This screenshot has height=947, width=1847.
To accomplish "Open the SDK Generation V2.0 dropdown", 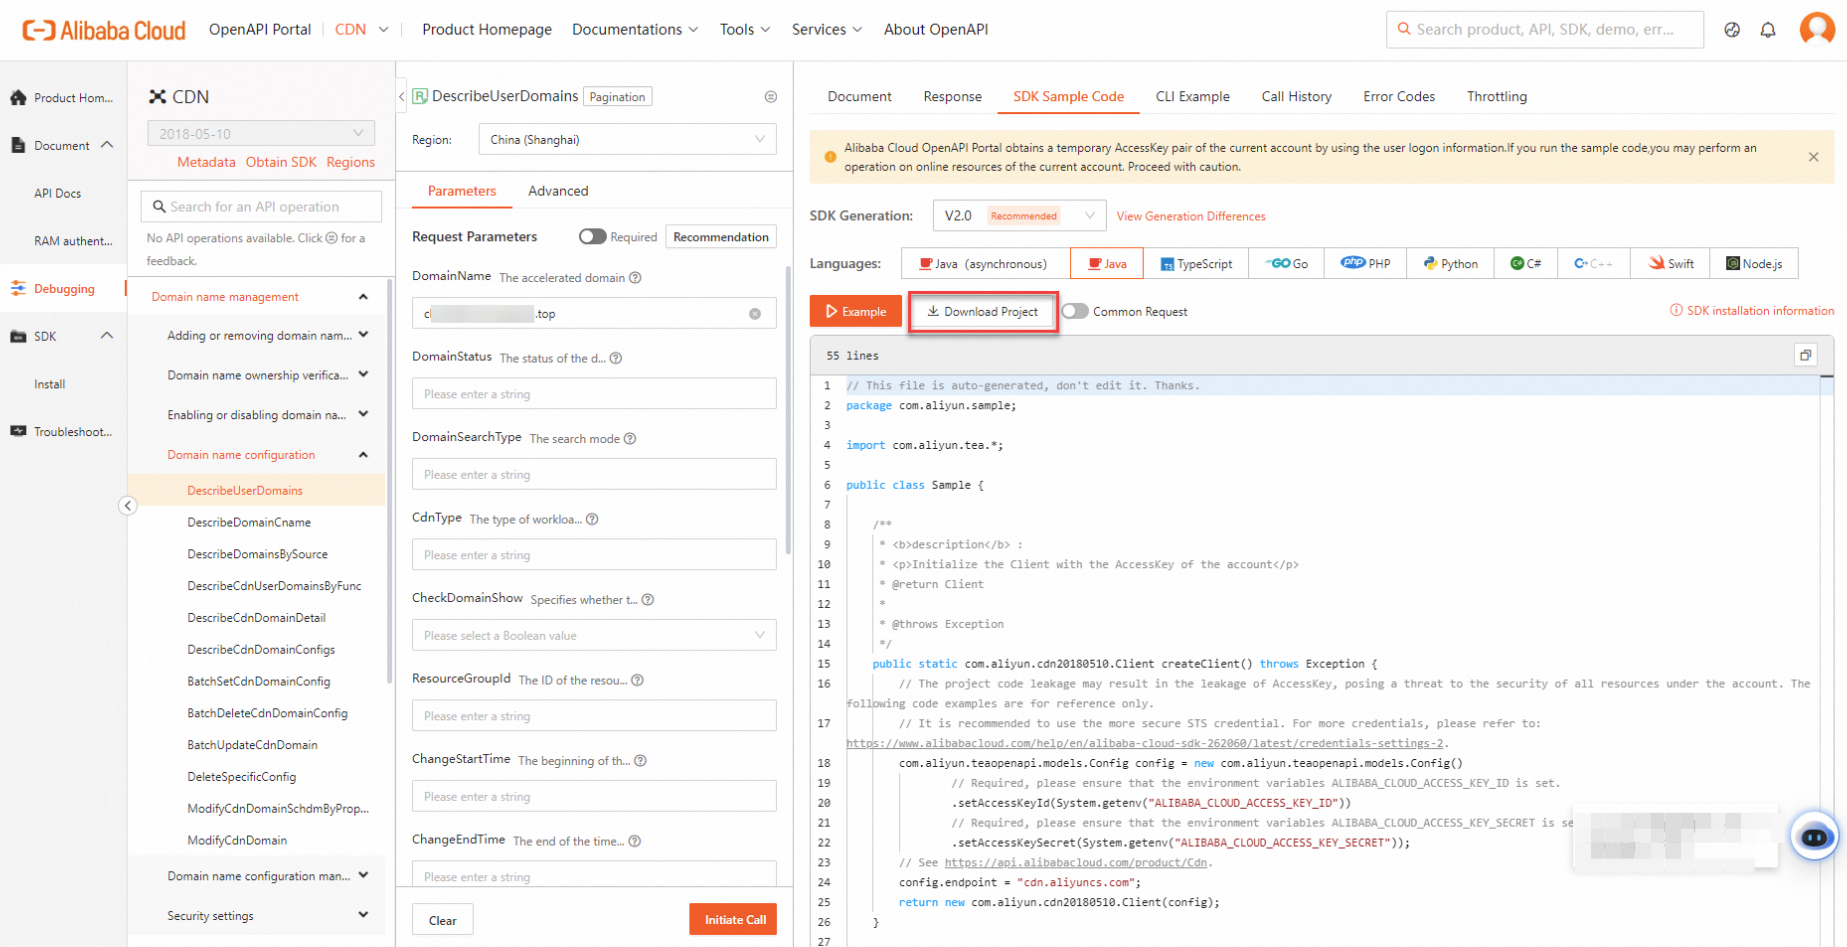I will [1019, 216].
